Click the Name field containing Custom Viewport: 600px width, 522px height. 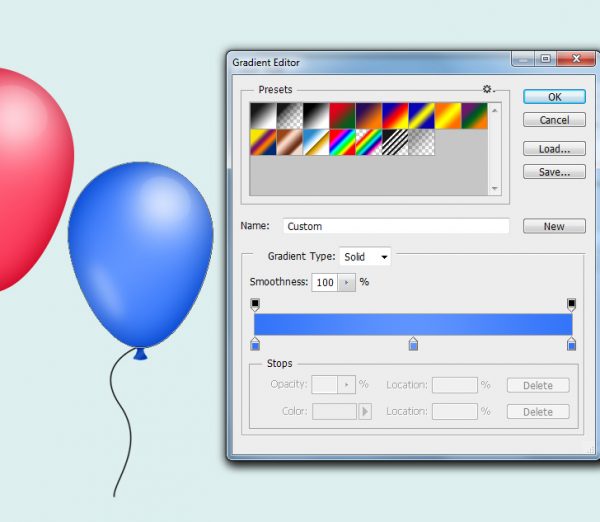pos(396,226)
